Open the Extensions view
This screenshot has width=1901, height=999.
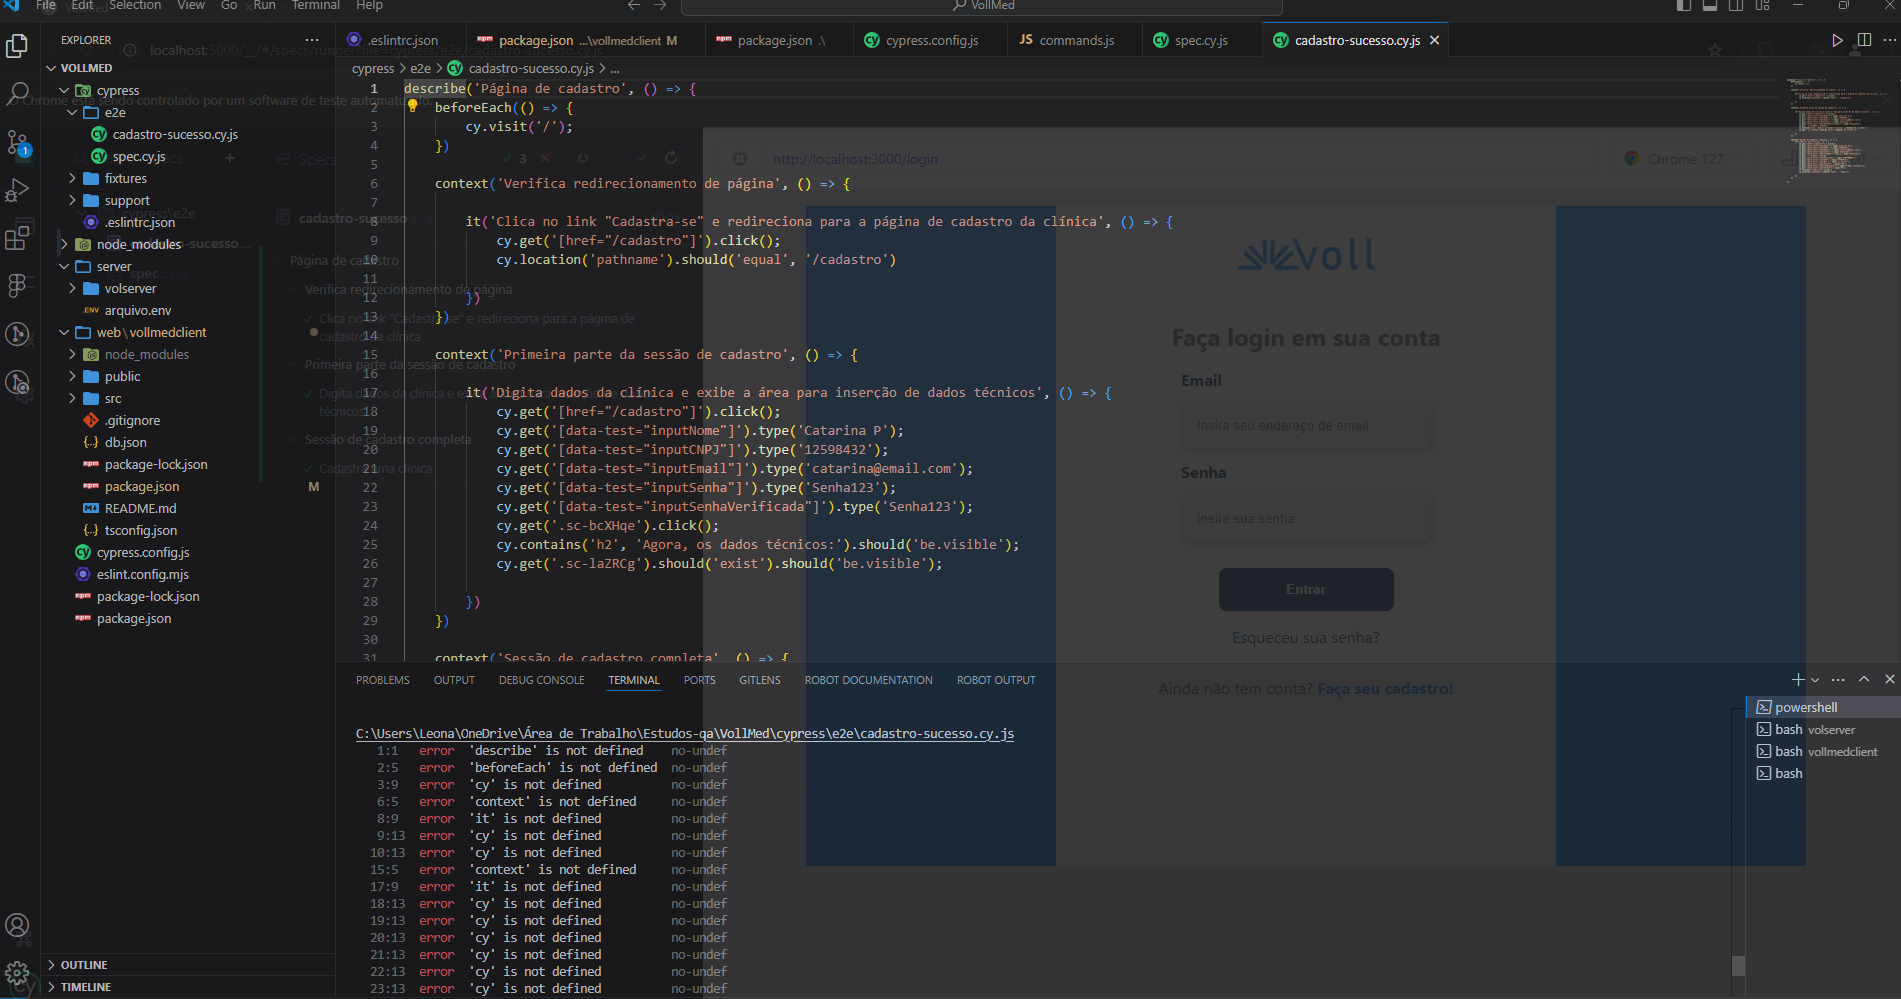tap(17, 238)
